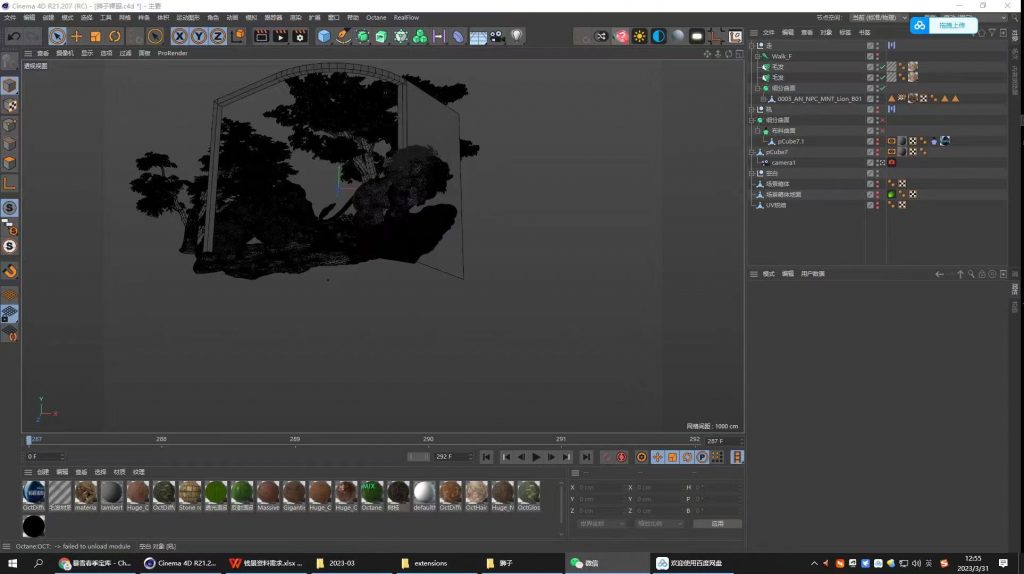The height and width of the screenshot is (574, 1024).
Task: Collapse top null object tree node
Action: (752, 46)
